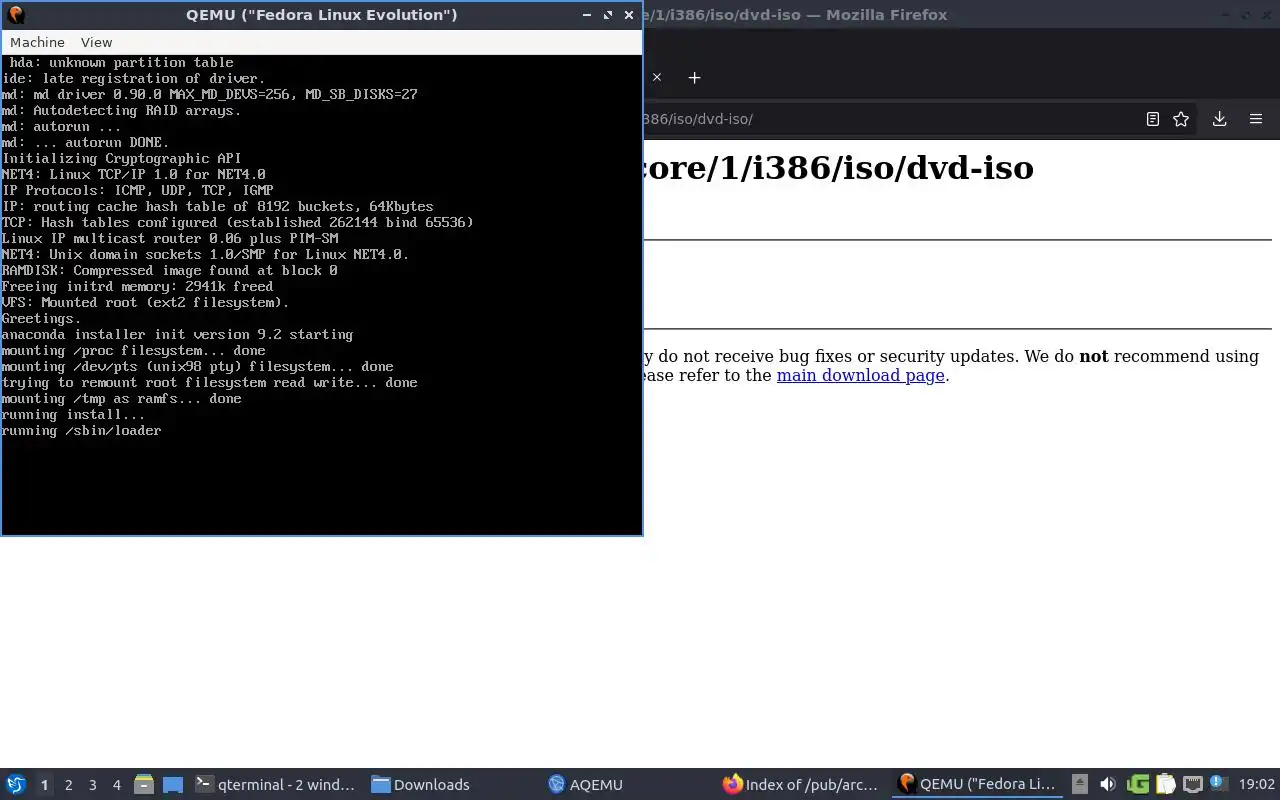Open the LXQt start menu

pyautogui.click(x=16, y=785)
